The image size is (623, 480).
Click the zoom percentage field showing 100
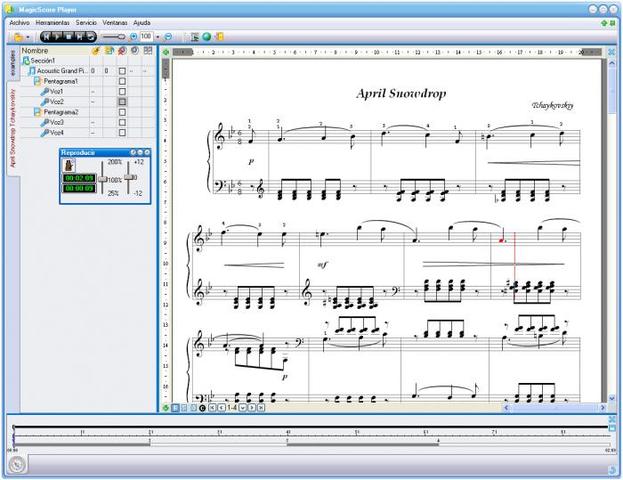[x=146, y=37]
